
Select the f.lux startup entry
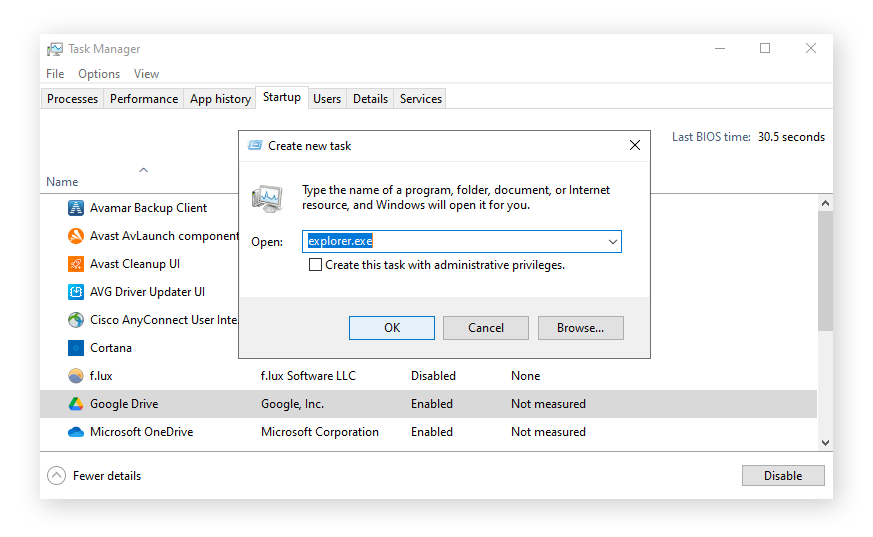pos(101,376)
